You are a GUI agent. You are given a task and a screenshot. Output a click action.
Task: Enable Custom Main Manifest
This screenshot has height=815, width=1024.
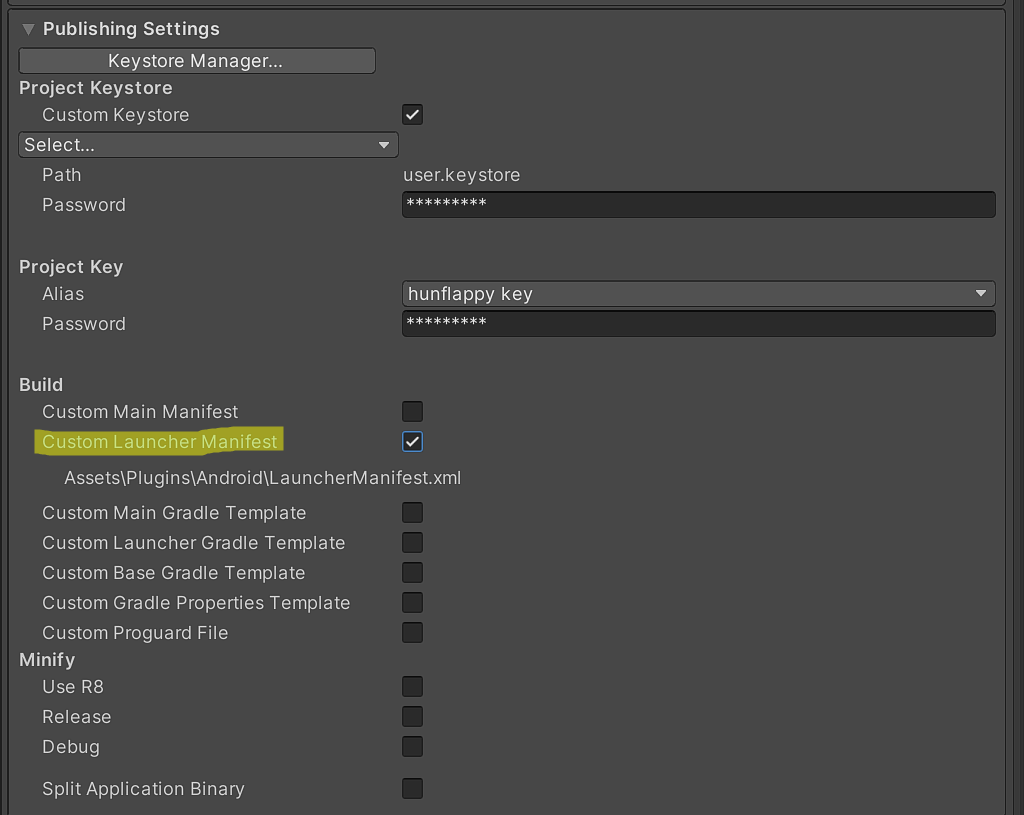click(x=412, y=411)
